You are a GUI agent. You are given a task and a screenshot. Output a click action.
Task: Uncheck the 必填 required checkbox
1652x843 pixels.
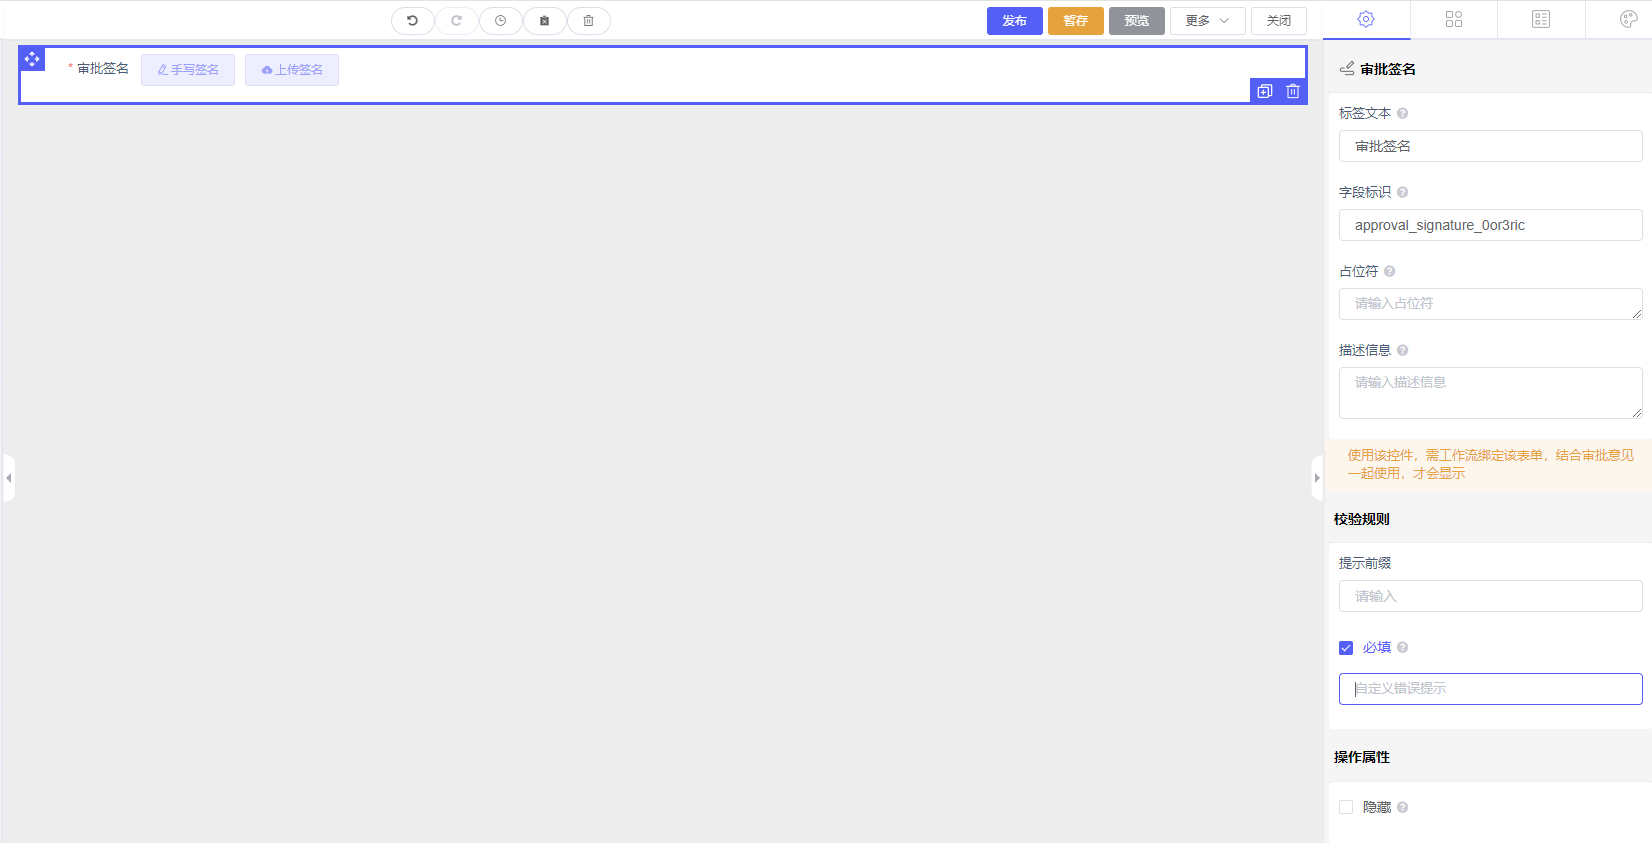click(1346, 648)
